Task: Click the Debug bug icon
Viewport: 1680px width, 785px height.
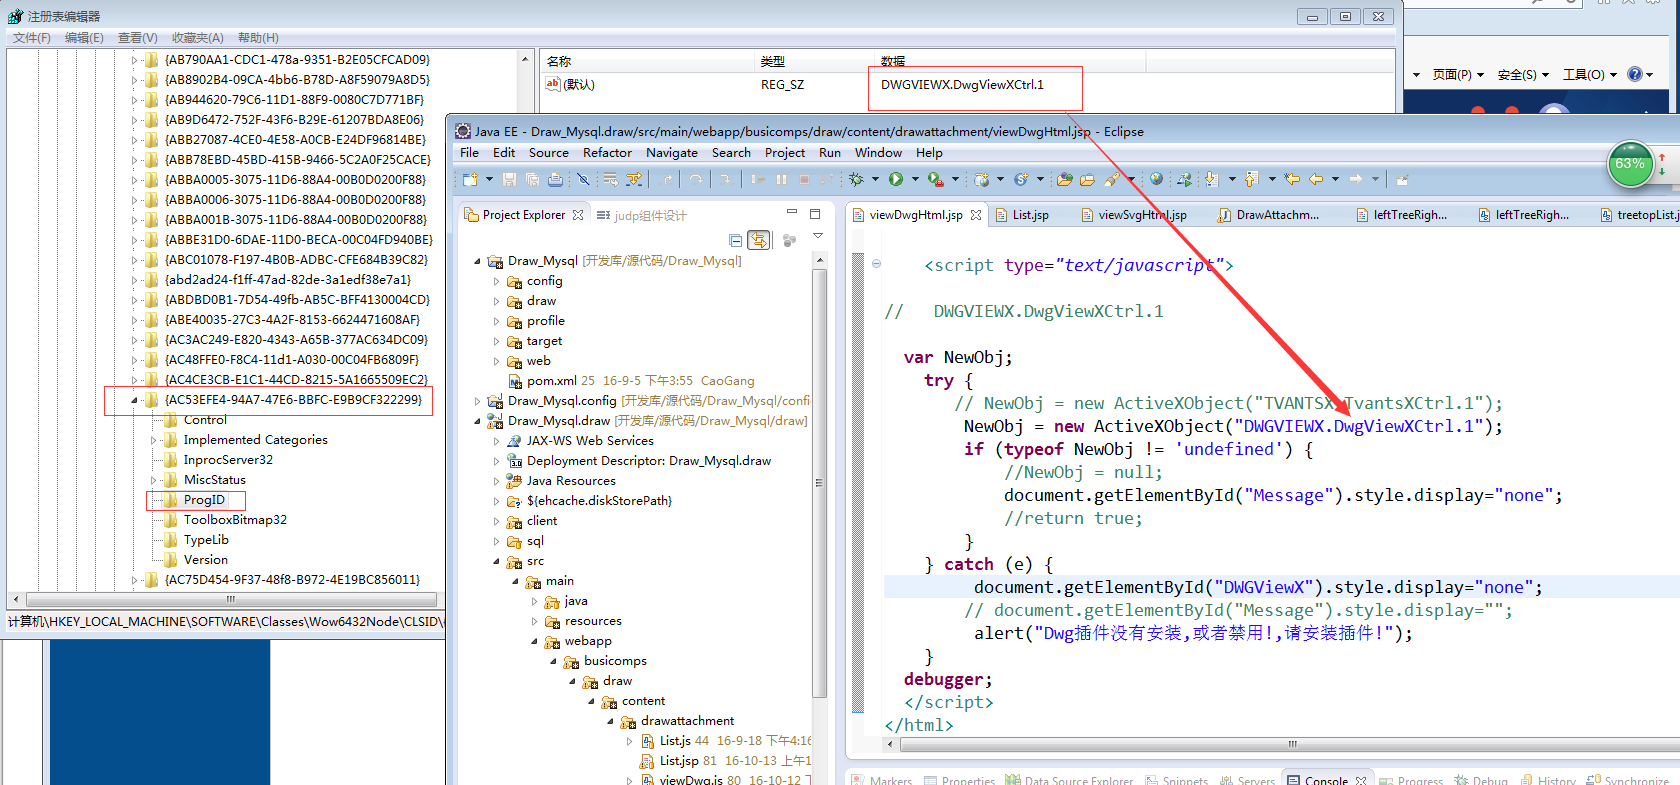Action: click(x=857, y=179)
